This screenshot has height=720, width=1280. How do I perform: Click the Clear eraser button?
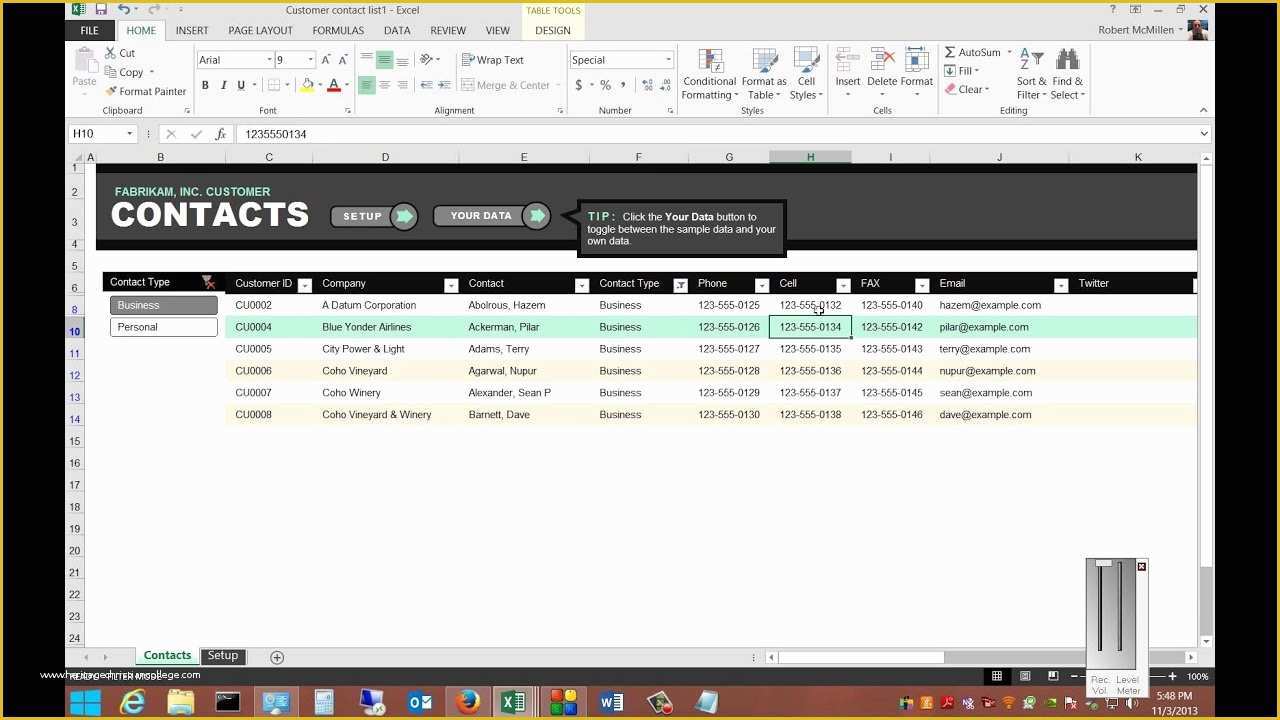coord(966,90)
